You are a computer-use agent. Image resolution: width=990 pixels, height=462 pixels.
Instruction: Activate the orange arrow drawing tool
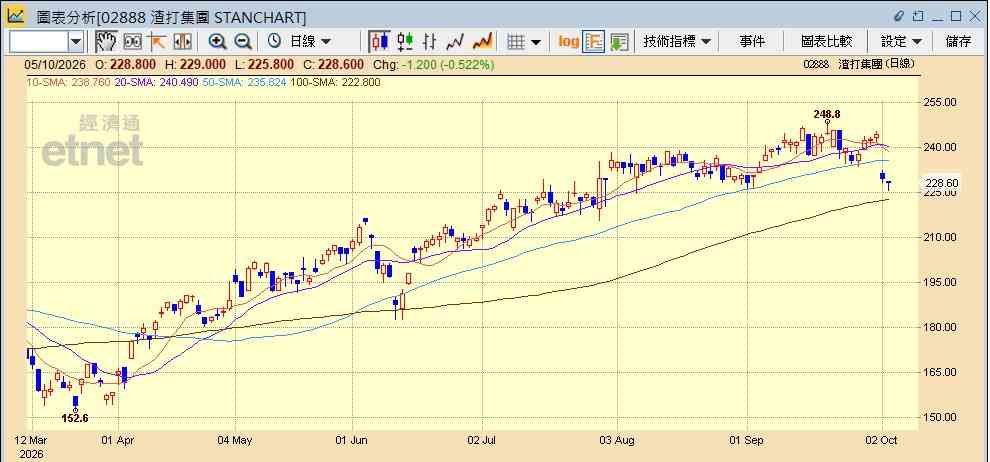click(157, 42)
